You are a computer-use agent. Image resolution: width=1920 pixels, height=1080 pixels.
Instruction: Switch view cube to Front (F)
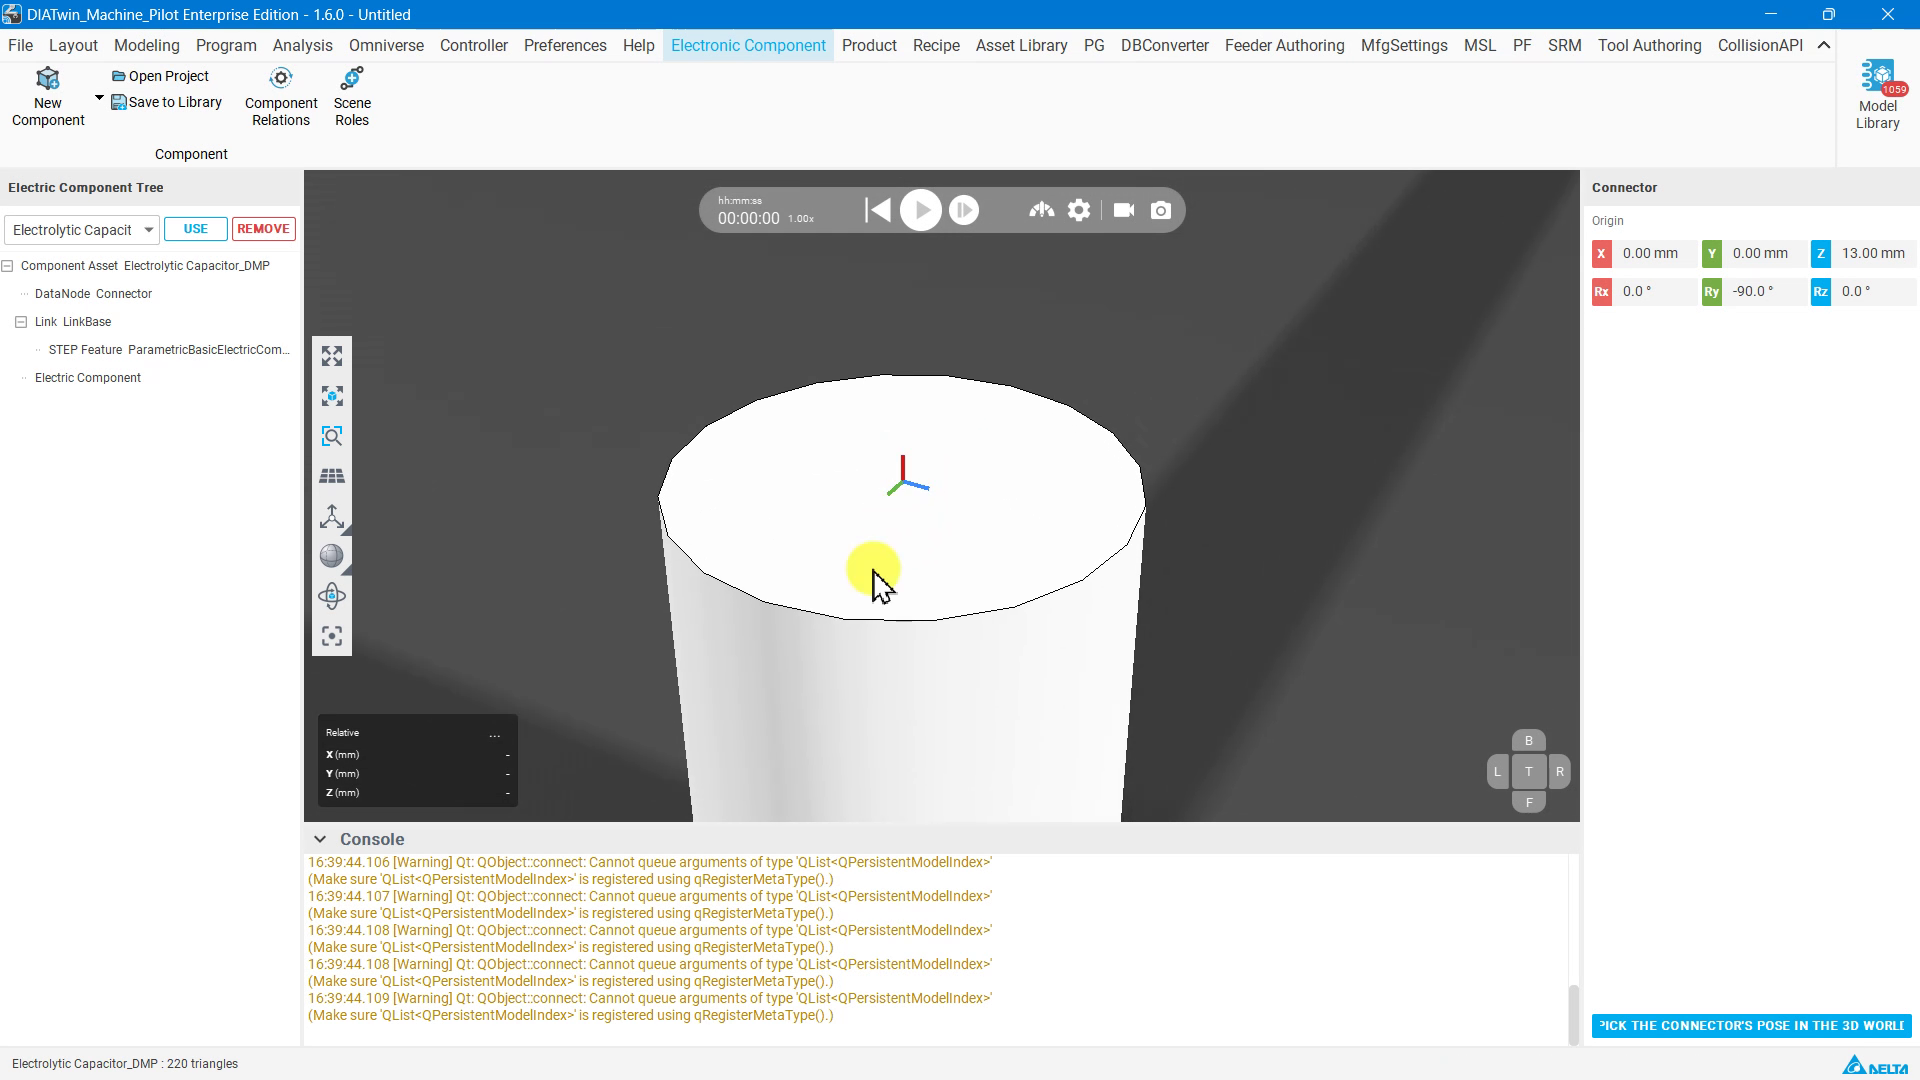point(1528,802)
